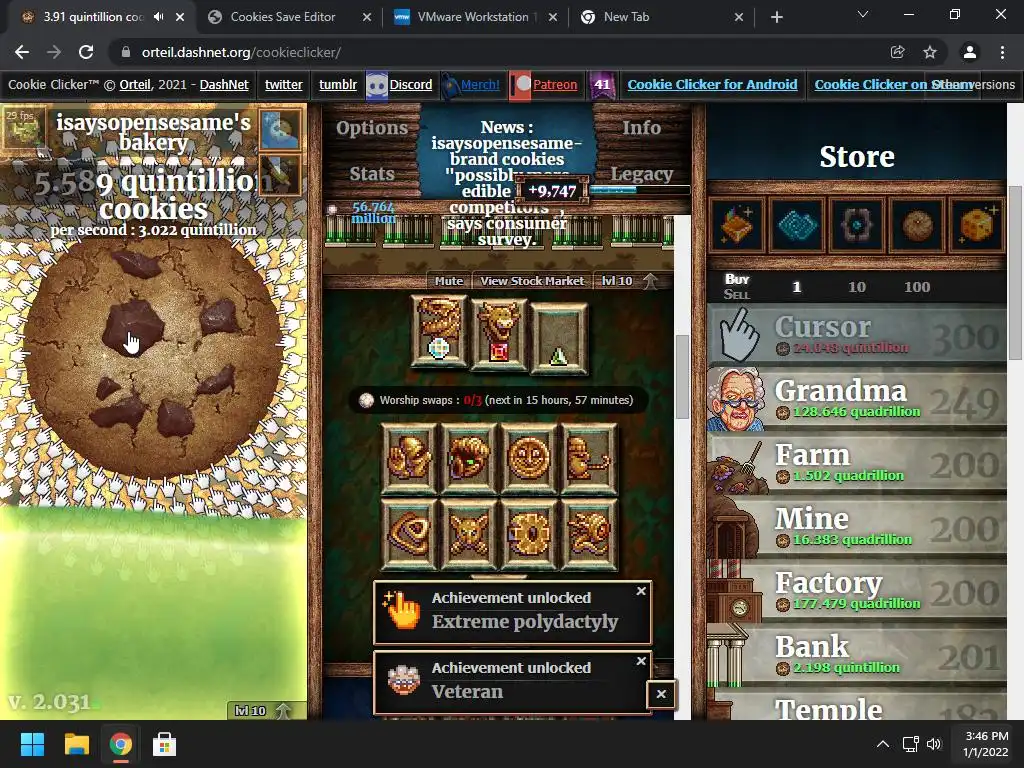Select first pantheon spirit slot with serpent
Screen dimensions: 1024x768
[439, 333]
